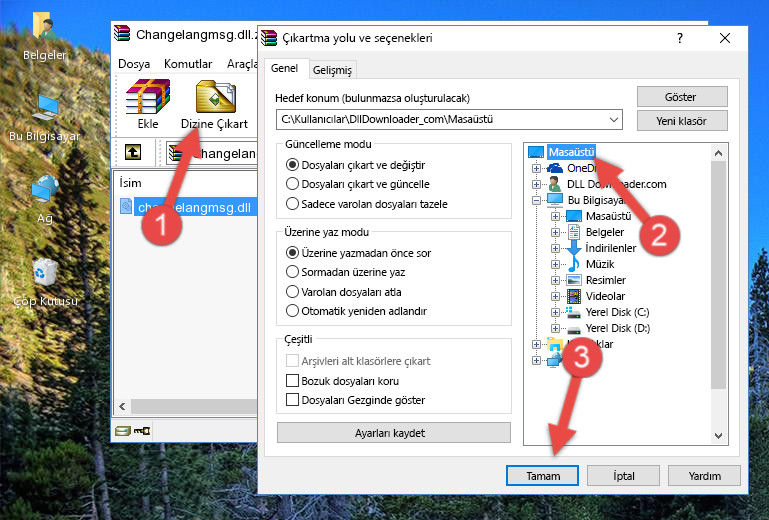Screen dimensions: 769x520
Task: Expand Masaüstü node under Bu Bilgisayar
Action: click(555, 216)
